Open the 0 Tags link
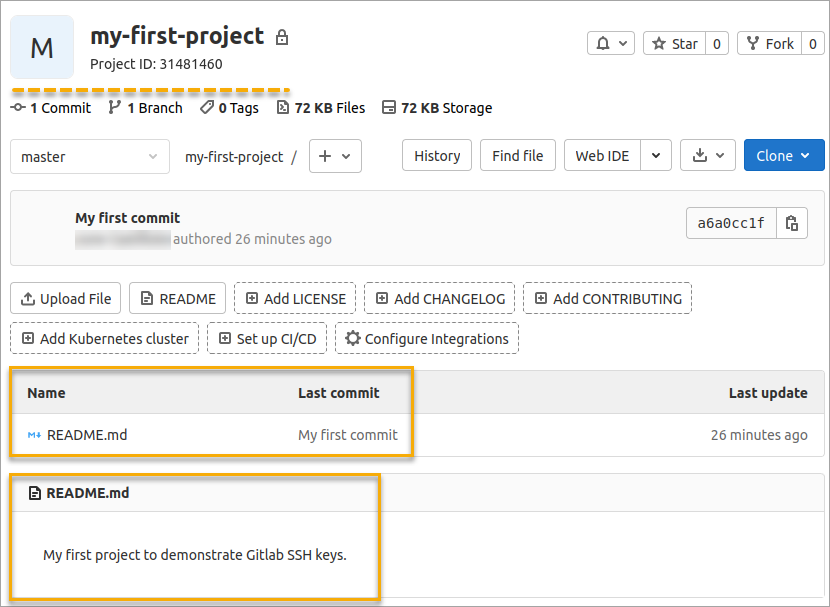 click(x=229, y=108)
